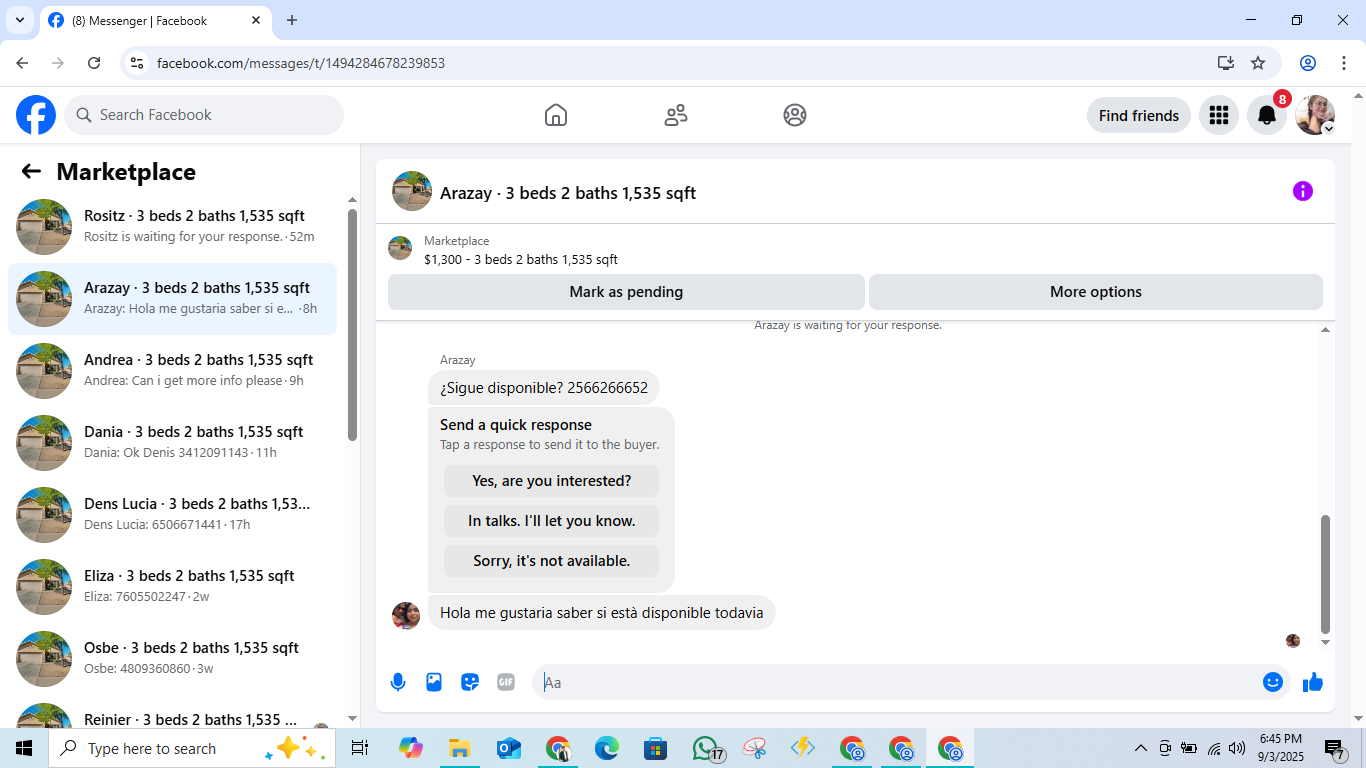The height and width of the screenshot is (768, 1366).
Task: Close the Messenger | Facebook tab
Action: [256, 20]
